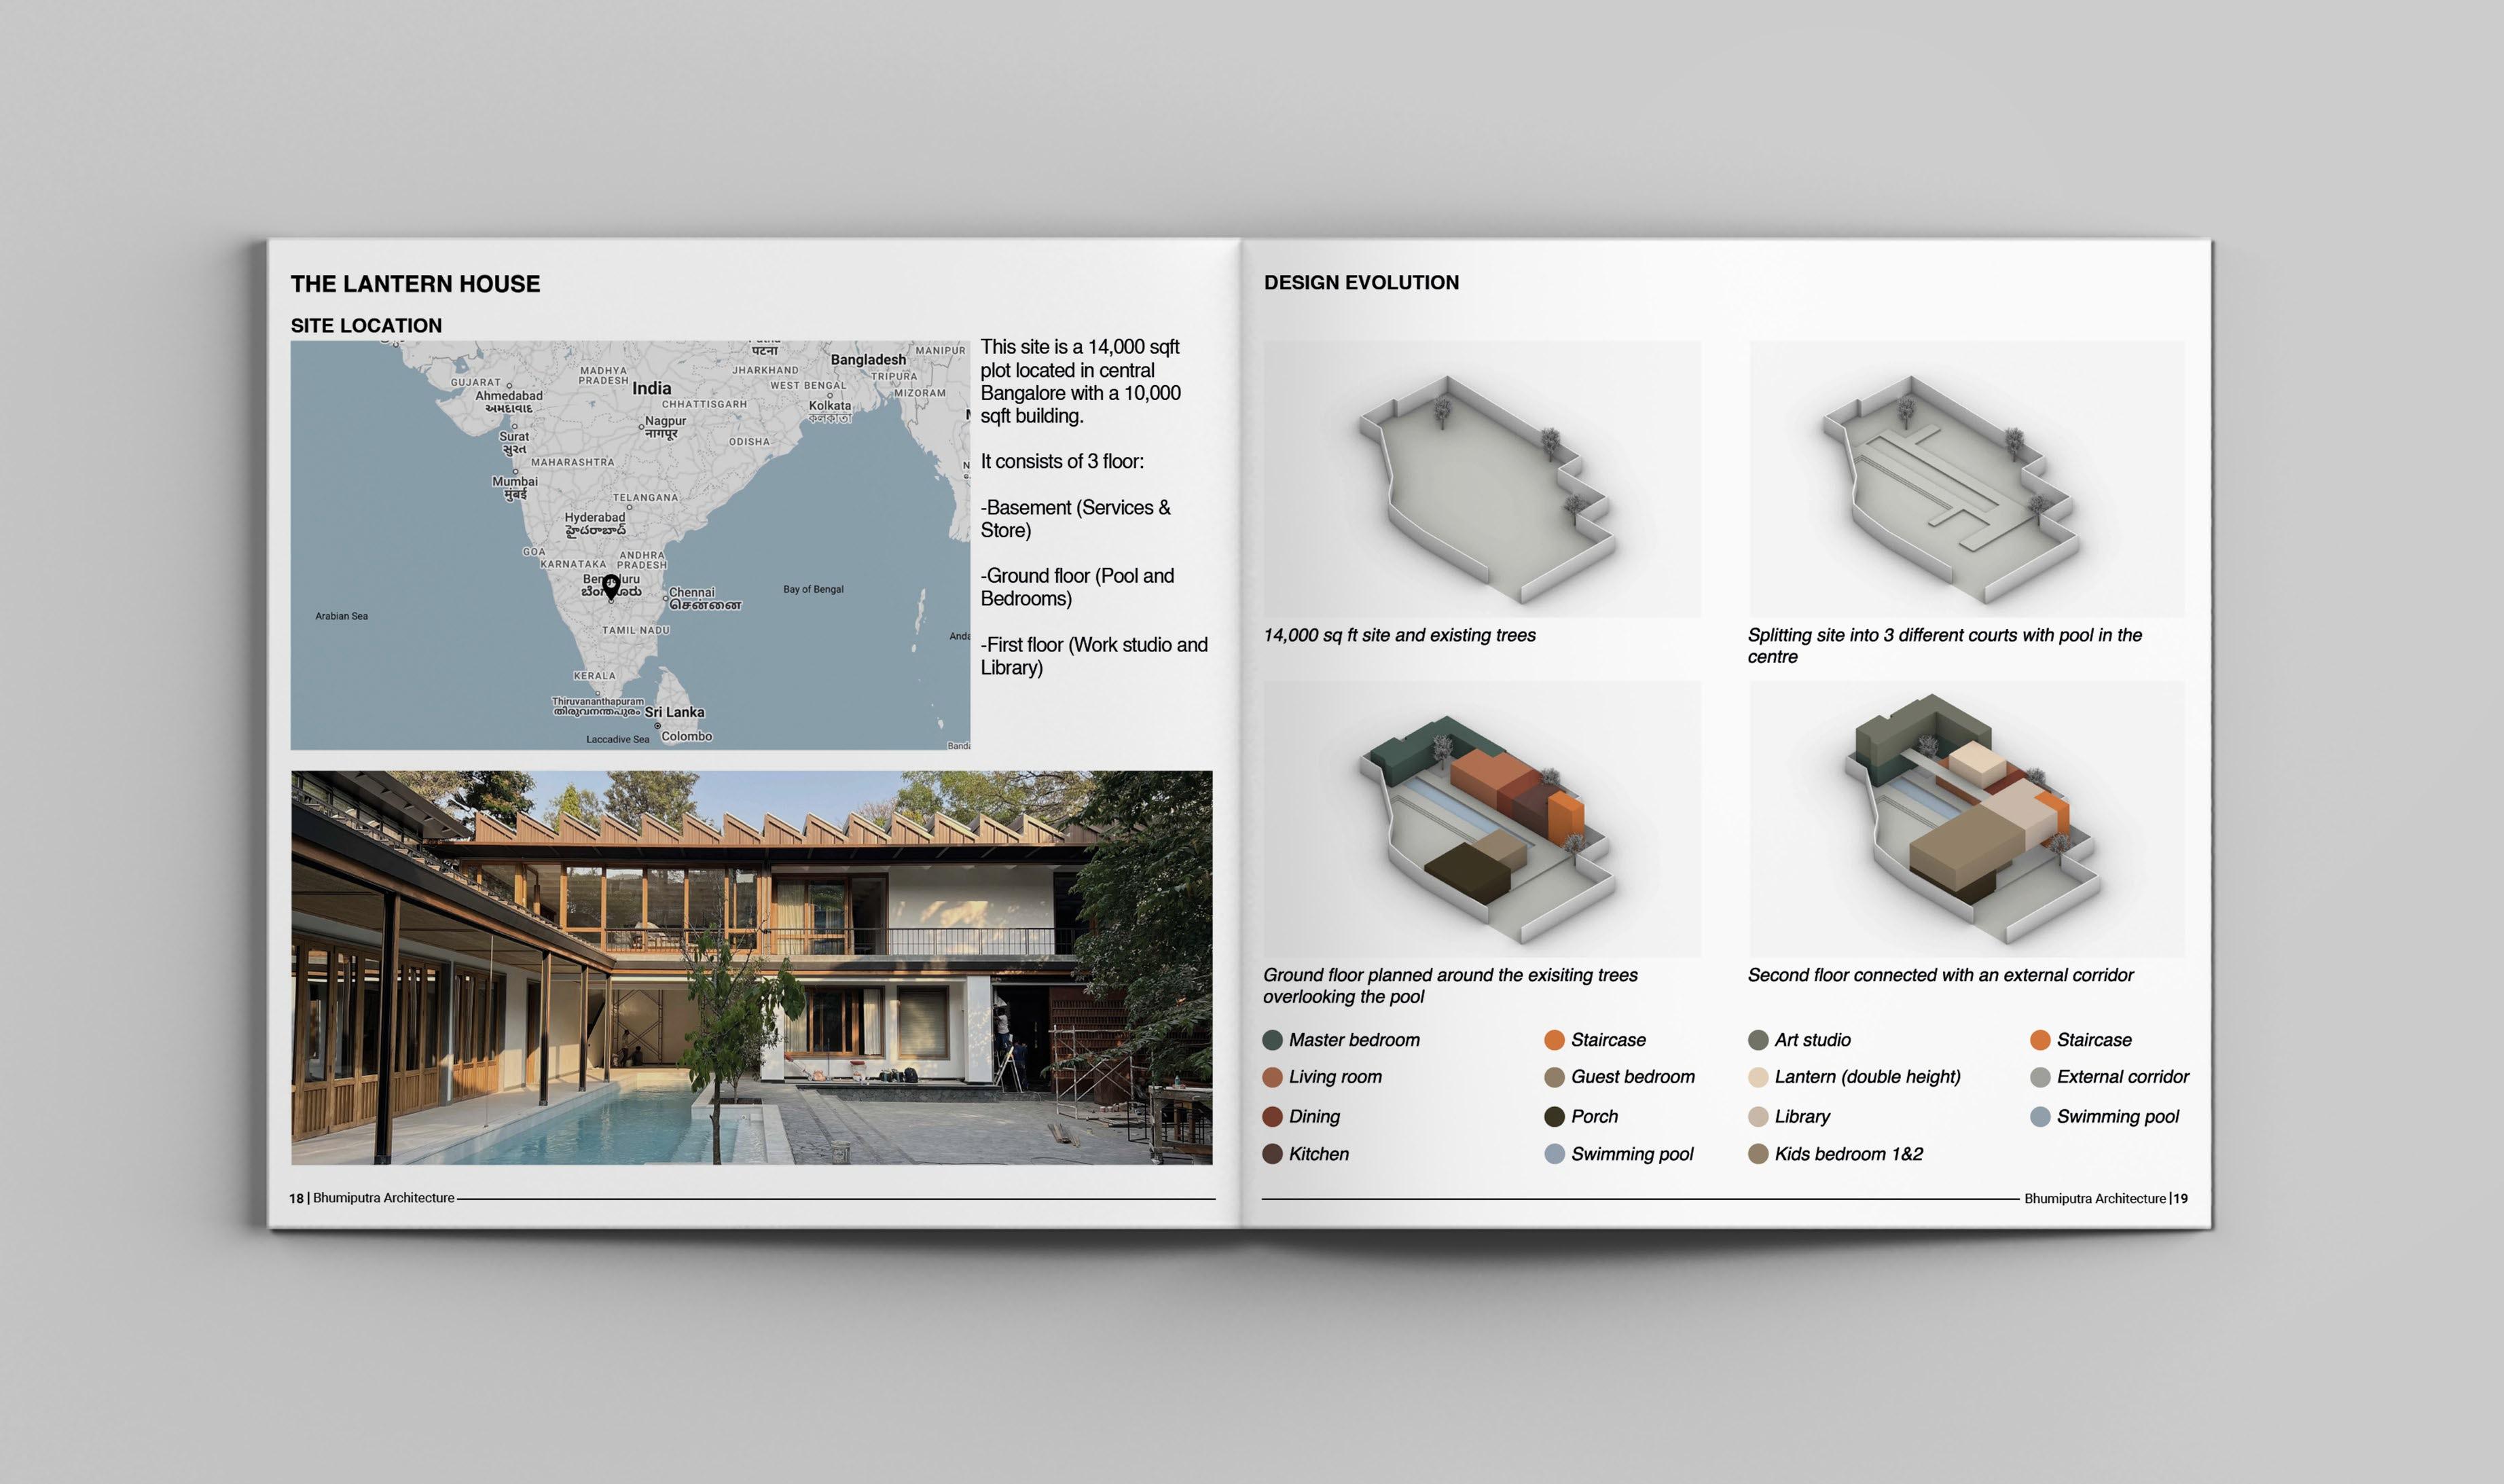Click the SITE LOCATION subheading
This screenshot has width=2504, height=1484.
coord(366,326)
